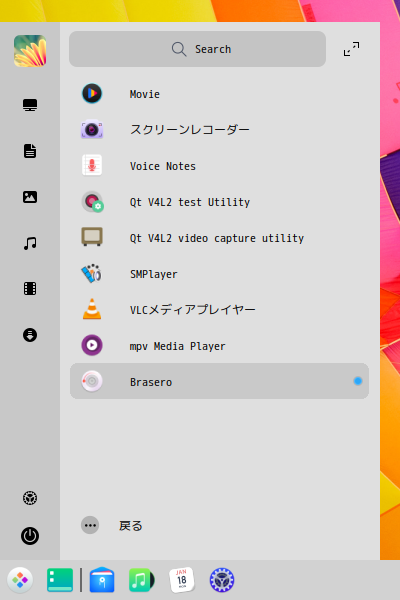Viewport: 400px width, 600px height.
Task: Click the blue dot beside Brasero
Action: click(x=358, y=381)
